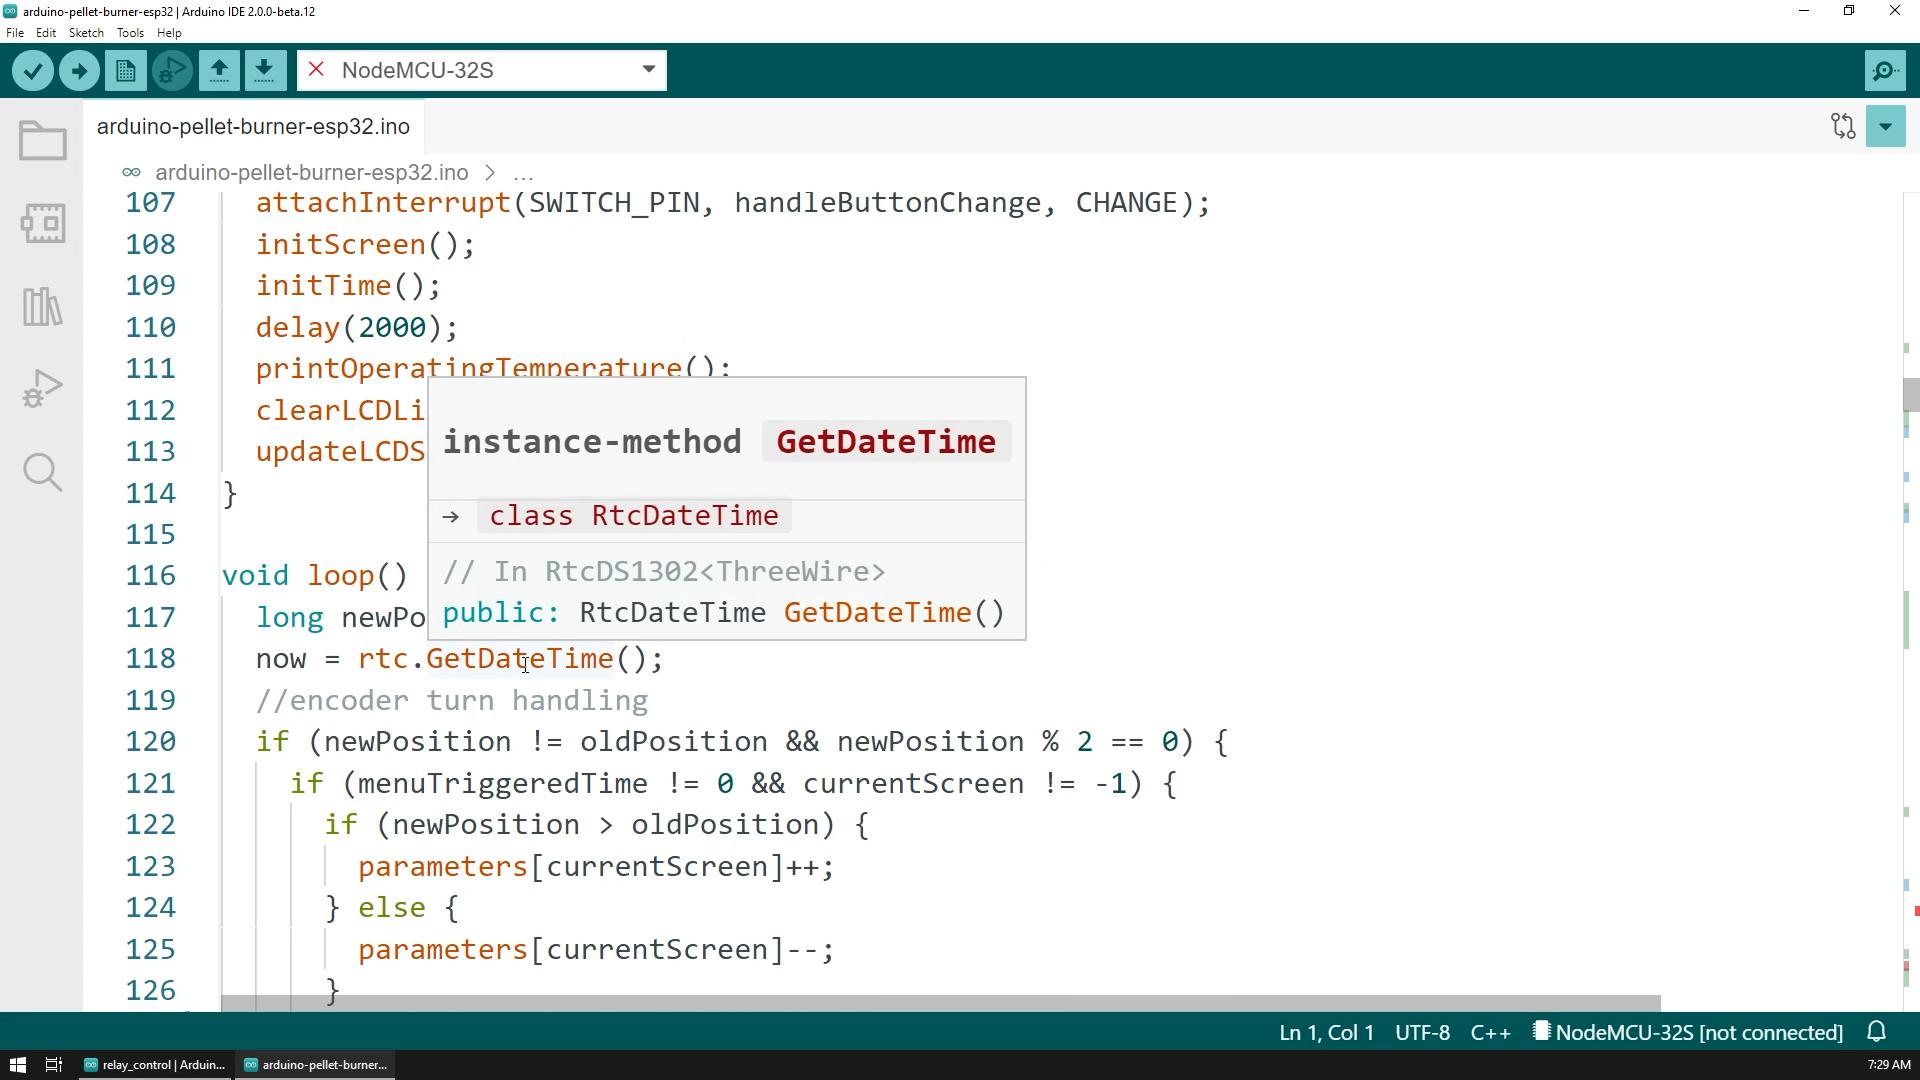Click arduino-pellet-burner taskbar window button
Viewport: 1920px width, 1080px height.
pos(315,1065)
